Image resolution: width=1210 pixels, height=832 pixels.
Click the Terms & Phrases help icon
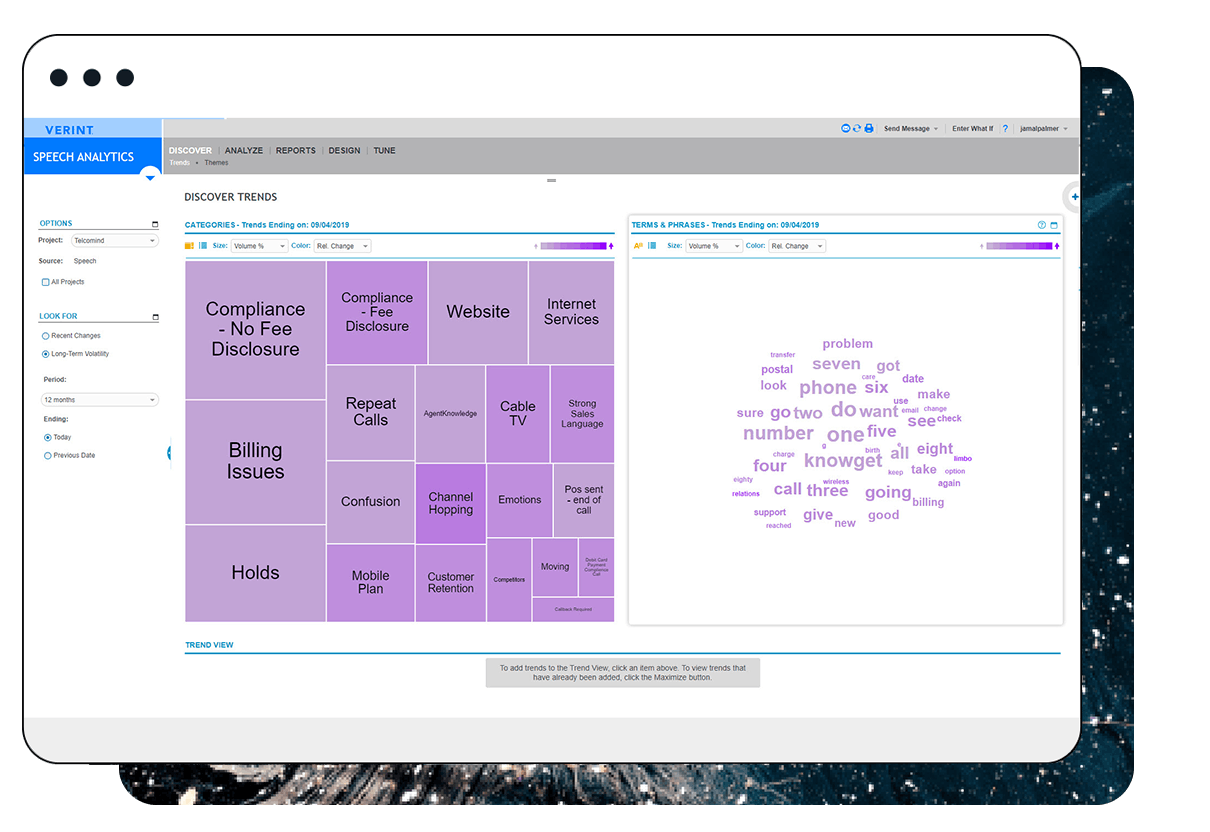tap(1042, 225)
